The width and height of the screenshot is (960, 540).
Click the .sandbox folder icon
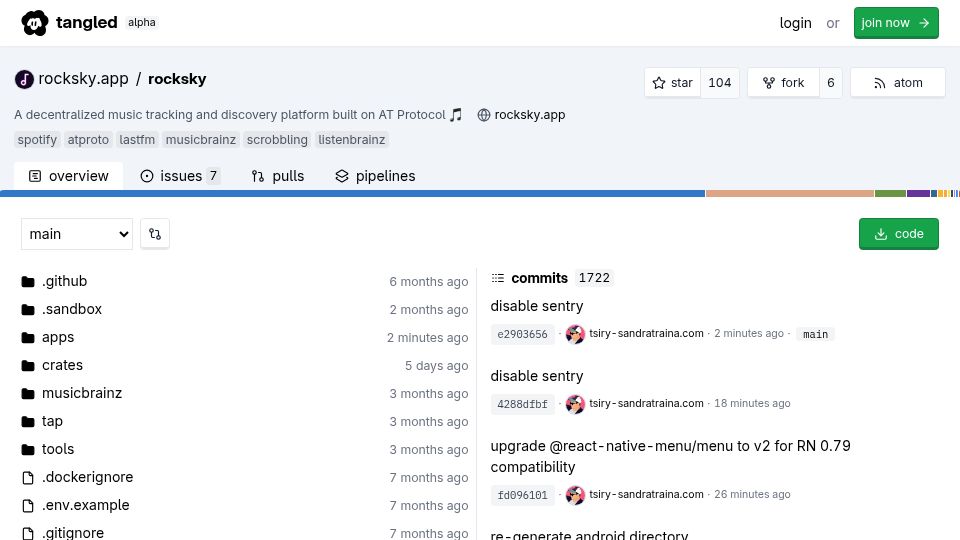(x=28, y=310)
